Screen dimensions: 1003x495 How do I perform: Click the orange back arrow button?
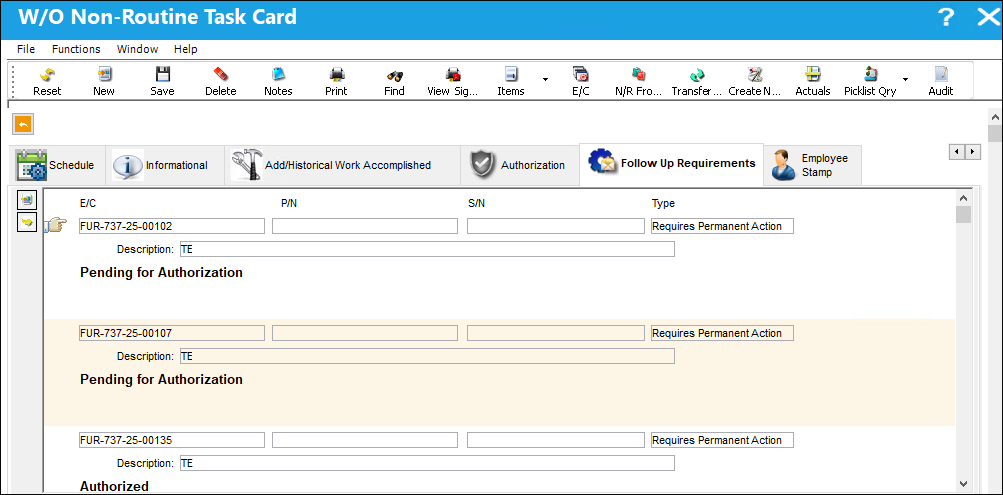(23, 125)
